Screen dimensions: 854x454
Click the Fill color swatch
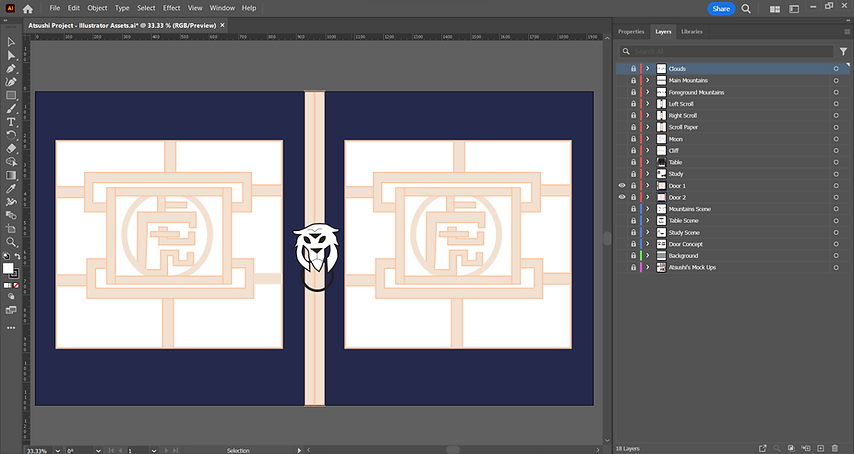click(x=8, y=268)
